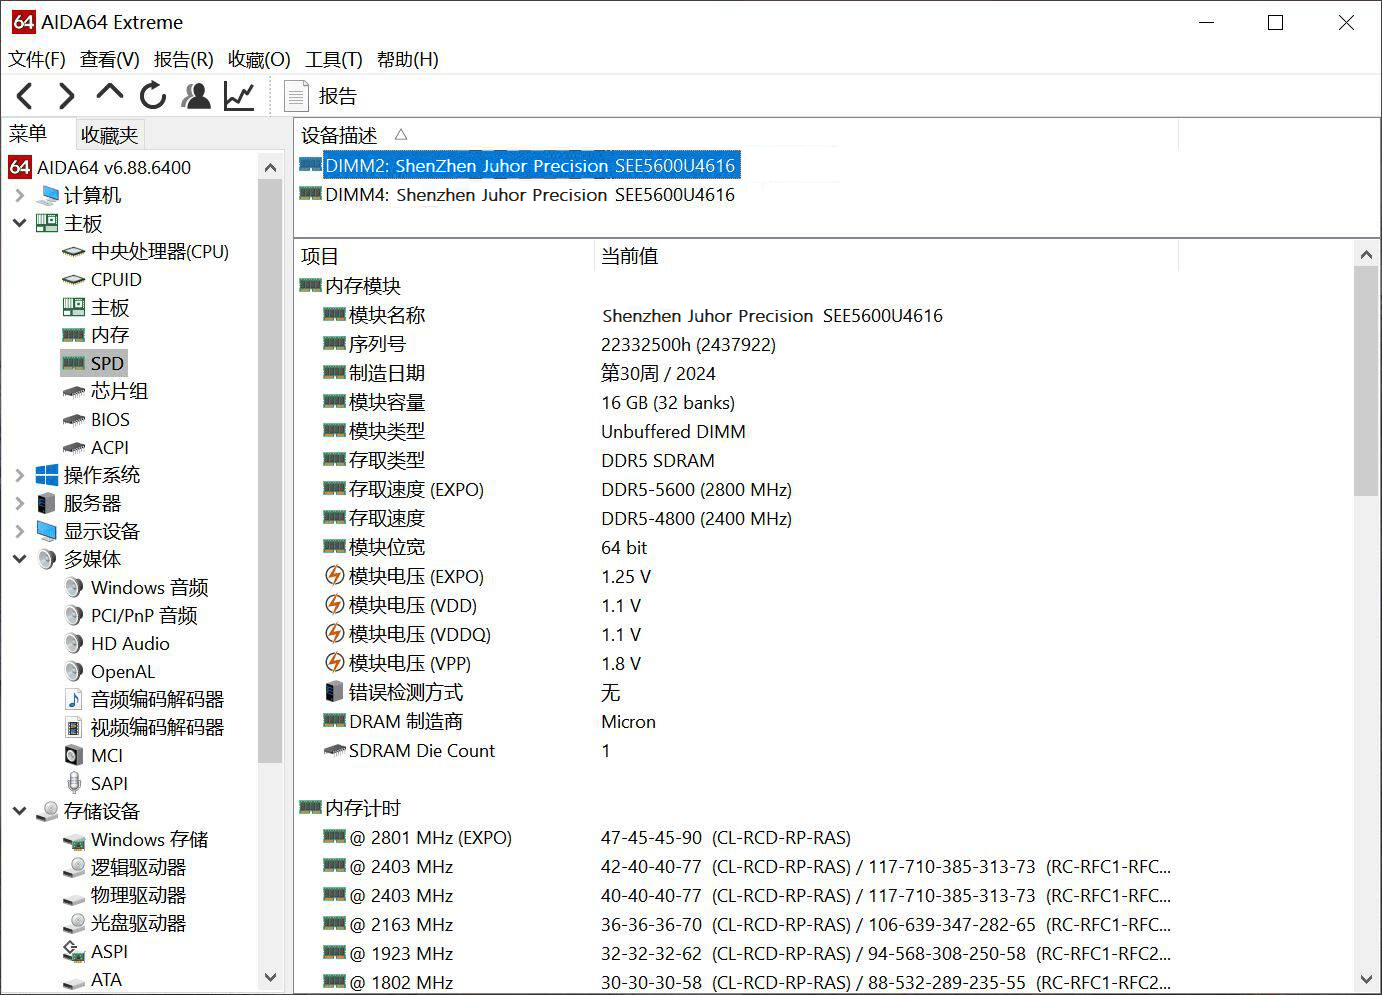Open the 帮助(H) menu
Viewport: 1382px width, 995px height.
pyautogui.click(x=408, y=59)
